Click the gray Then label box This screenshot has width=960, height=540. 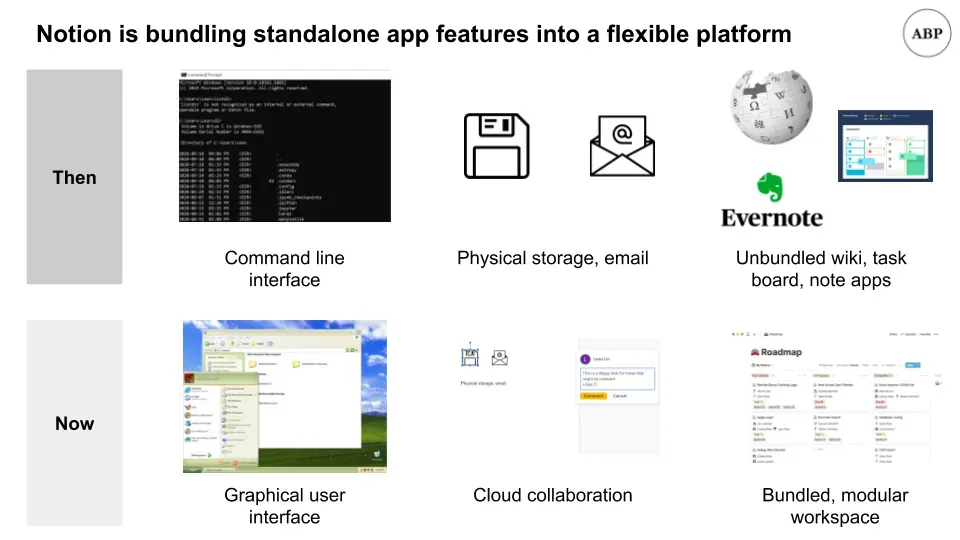pyautogui.click(x=74, y=177)
